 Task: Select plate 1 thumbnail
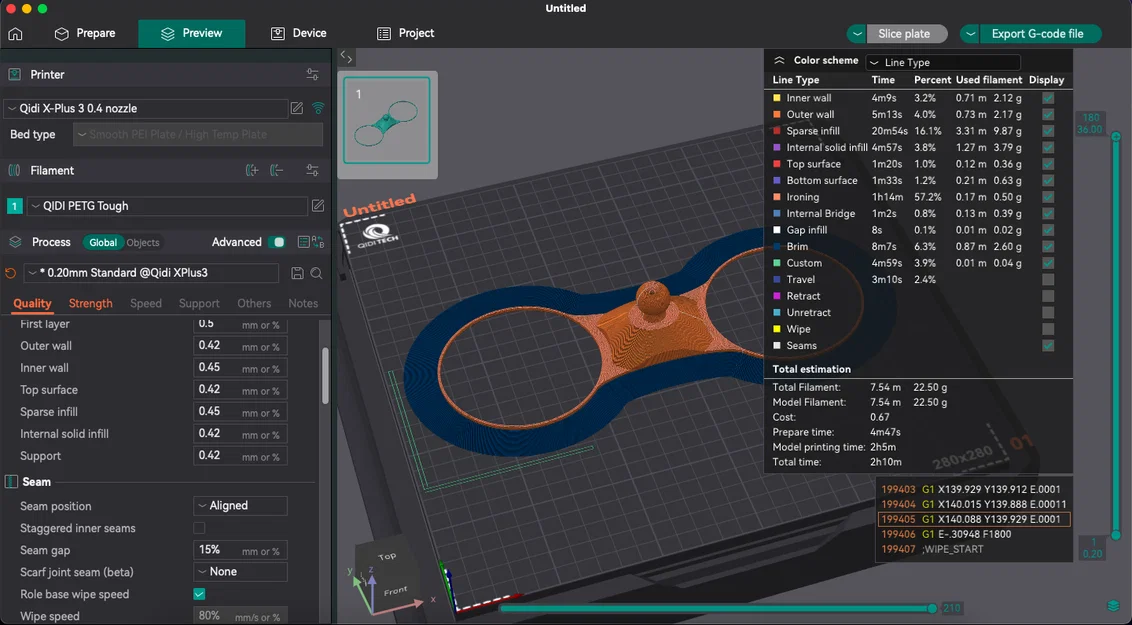tap(387, 121)
